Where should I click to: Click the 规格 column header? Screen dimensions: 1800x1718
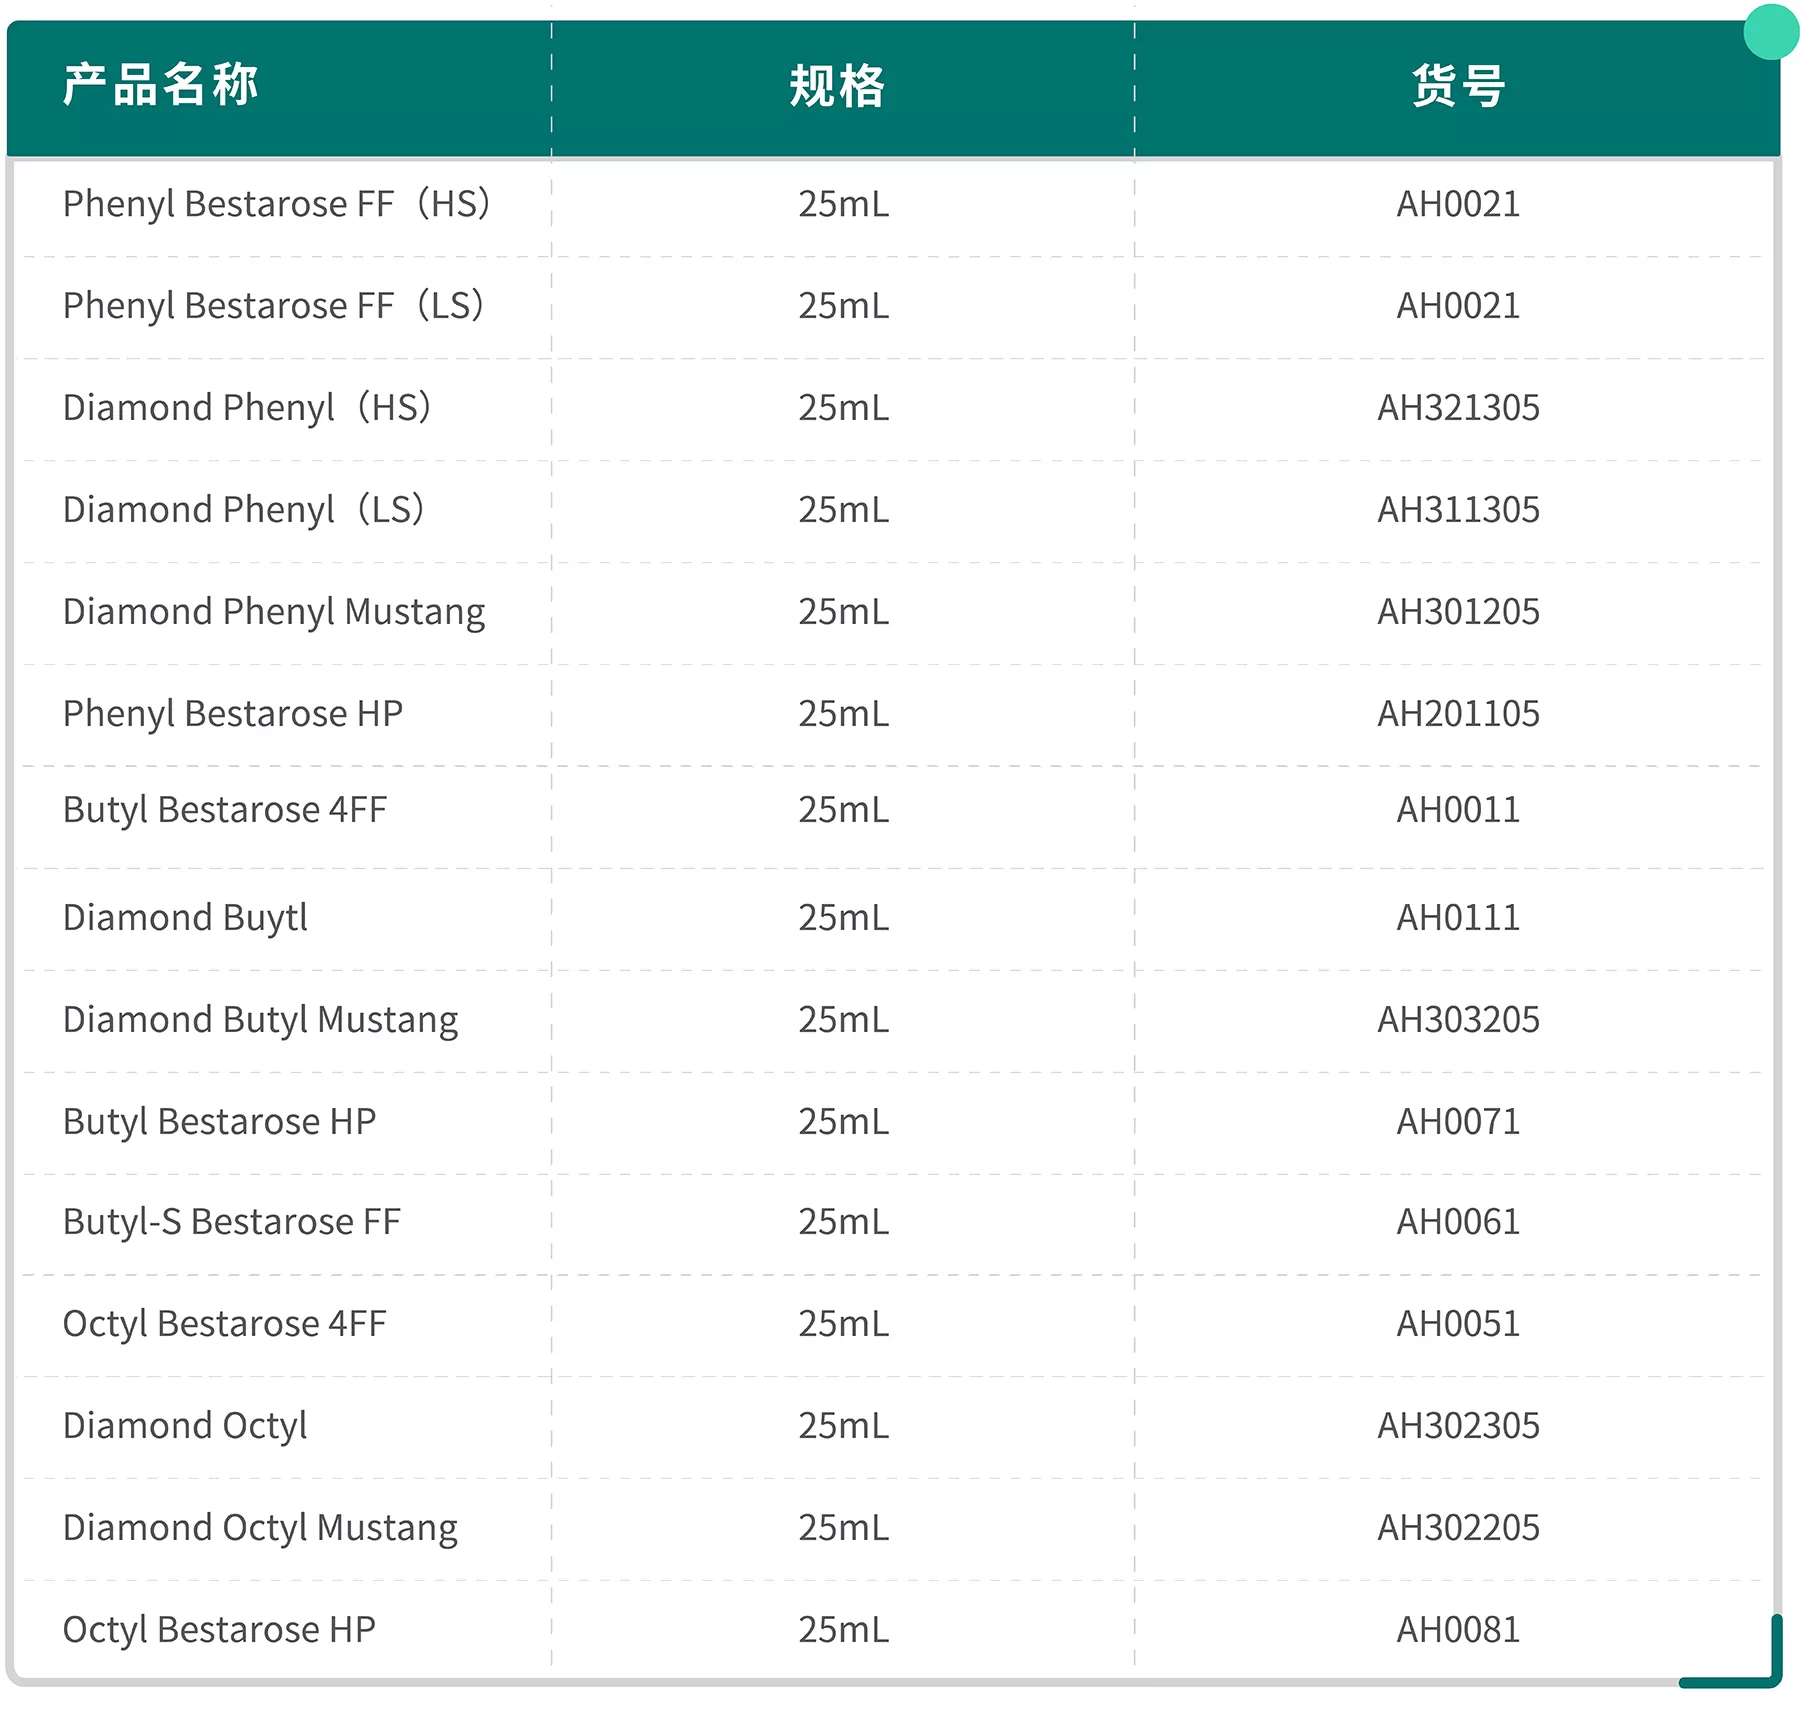click(838, 86)
